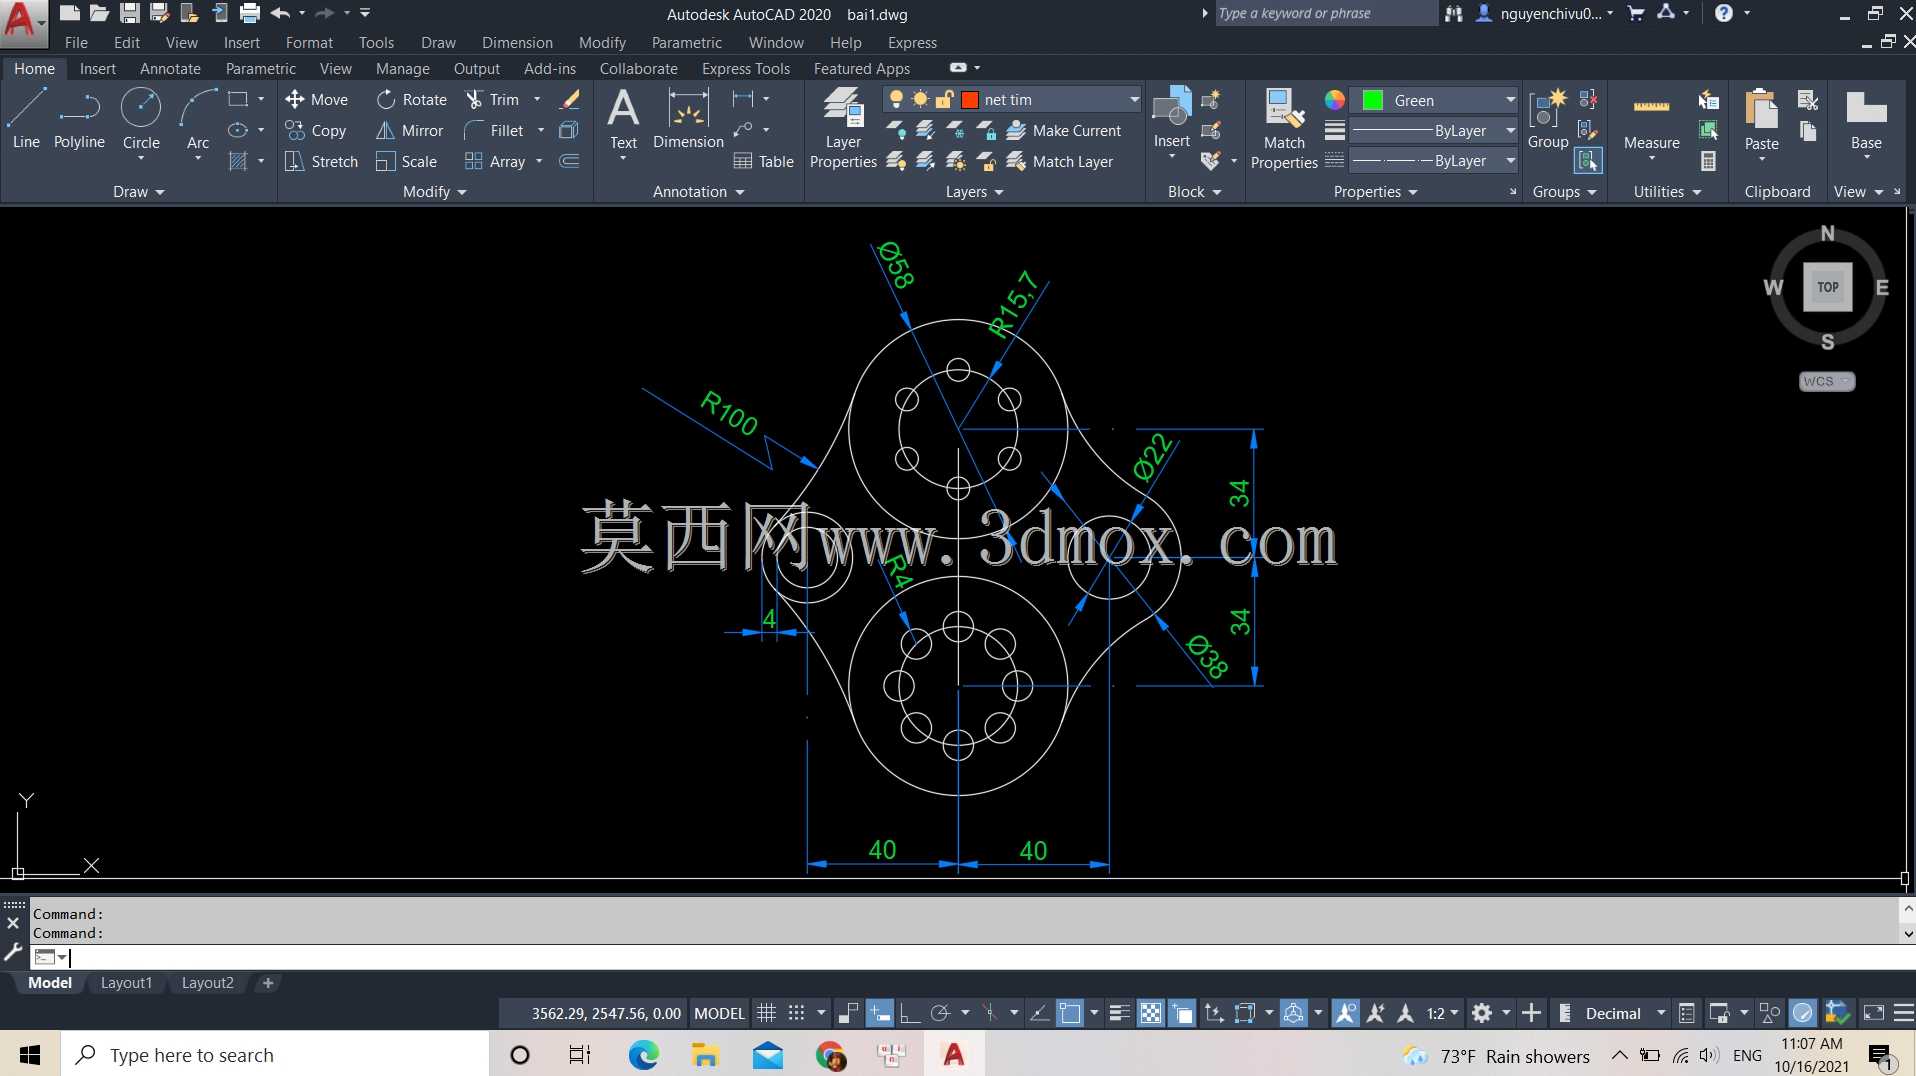Toggle transparency display in status bar
This screenshot has width=1916, height=1076.
click(x=1151, y=1013)
